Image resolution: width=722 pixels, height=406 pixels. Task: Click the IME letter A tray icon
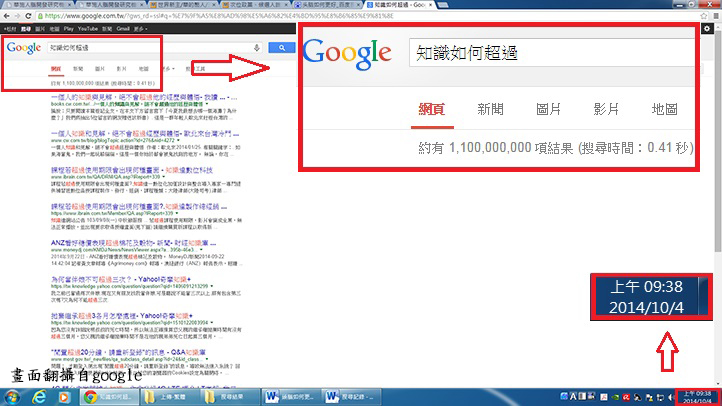coord(573,396)
